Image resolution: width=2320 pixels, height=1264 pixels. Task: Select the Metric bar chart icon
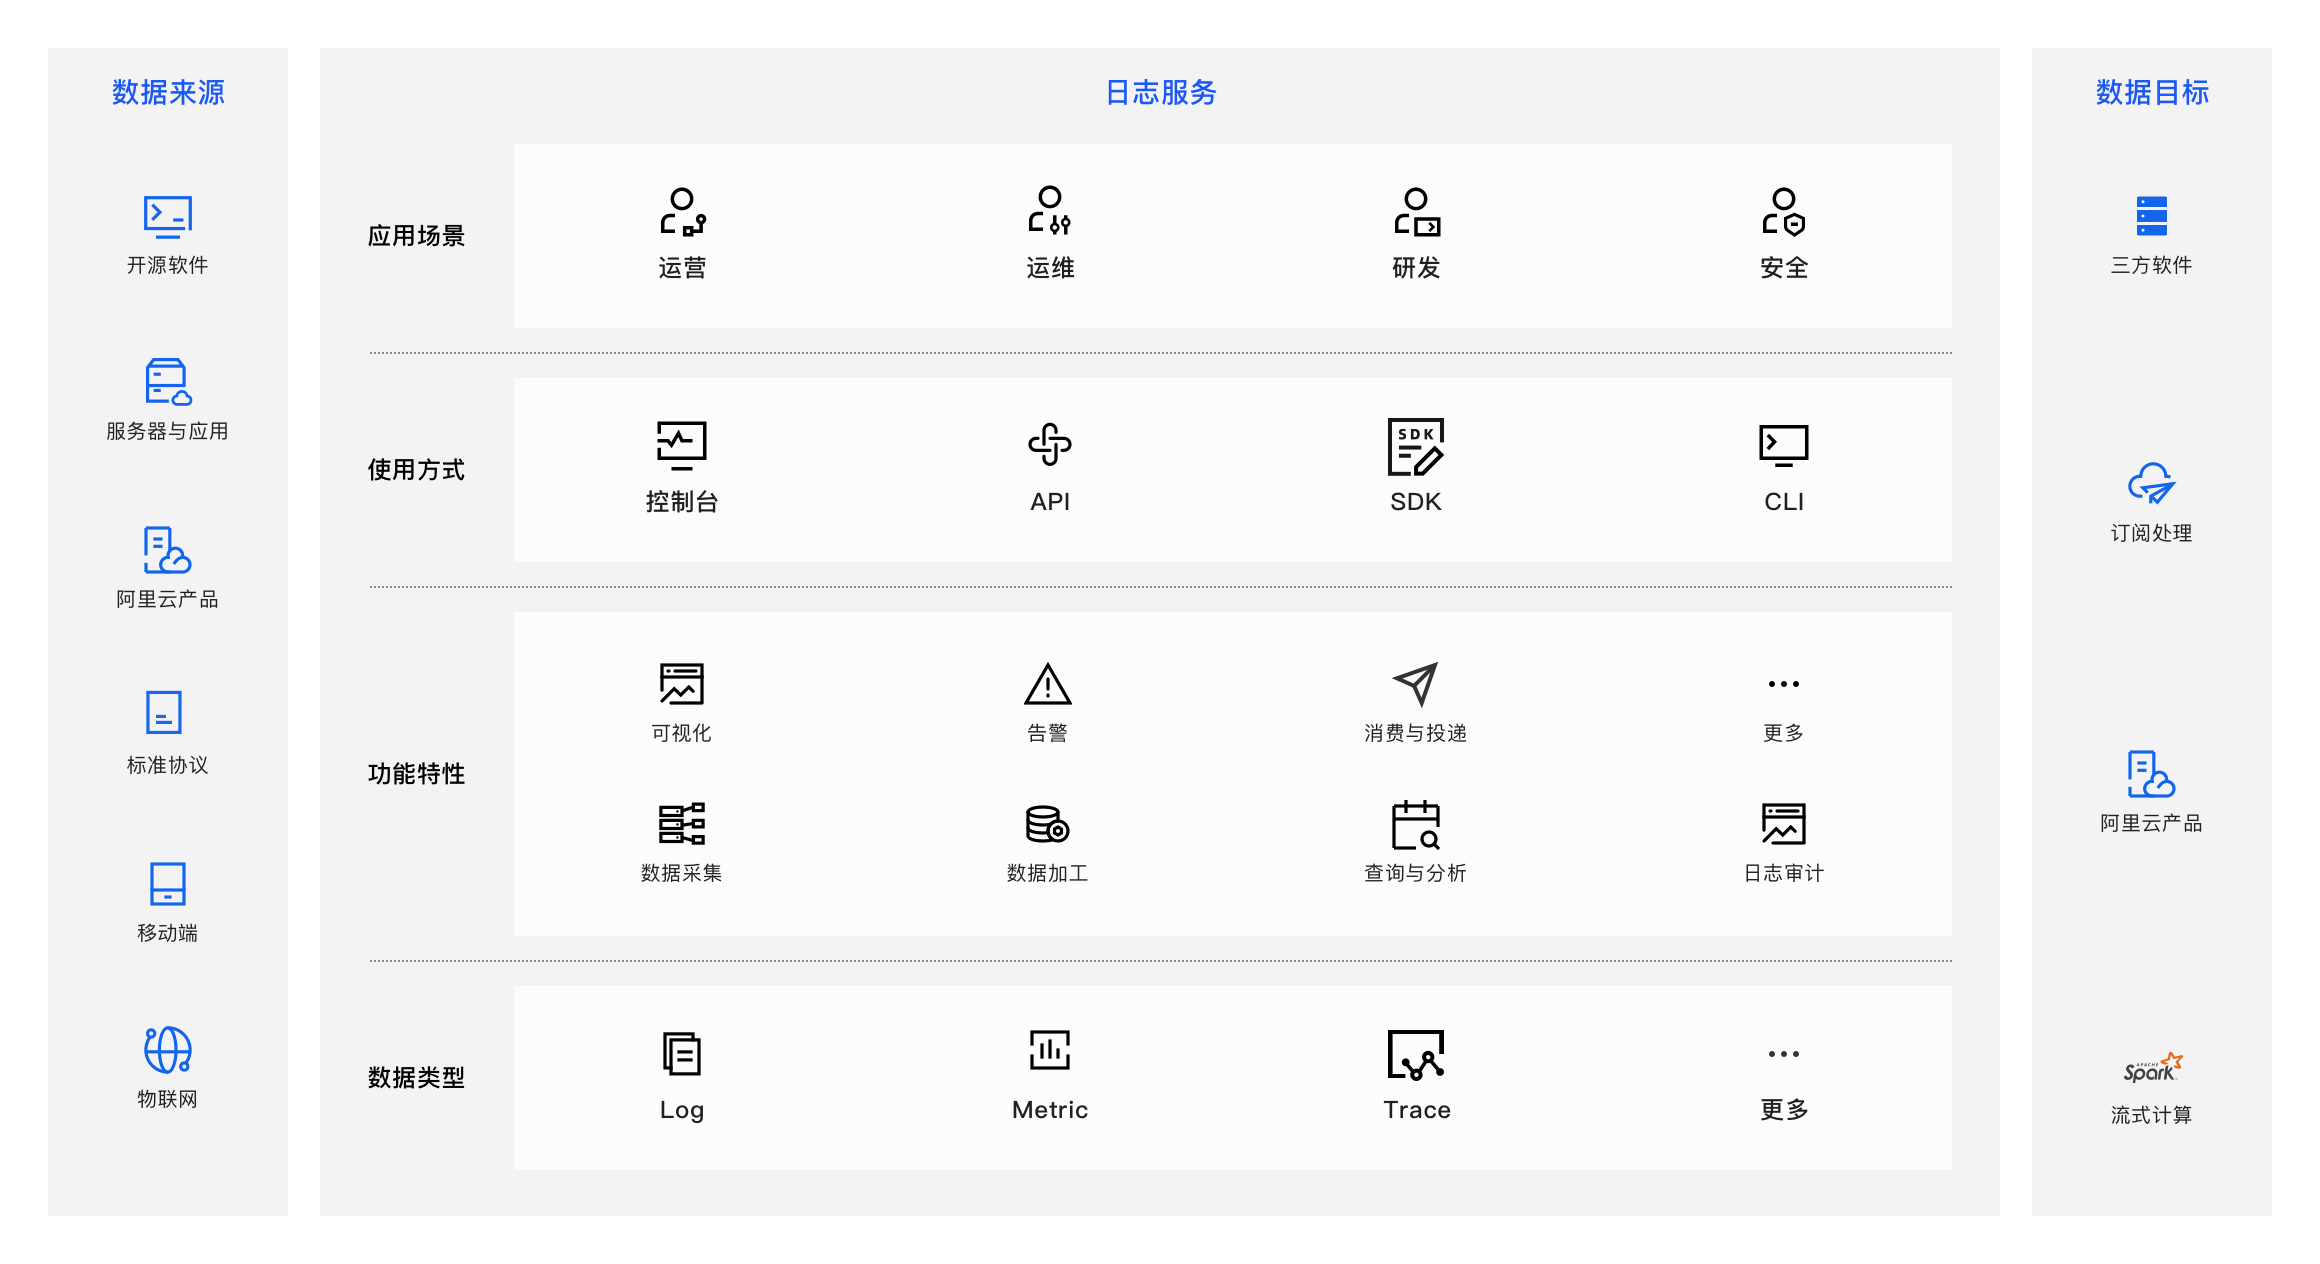point(1049,1051)
